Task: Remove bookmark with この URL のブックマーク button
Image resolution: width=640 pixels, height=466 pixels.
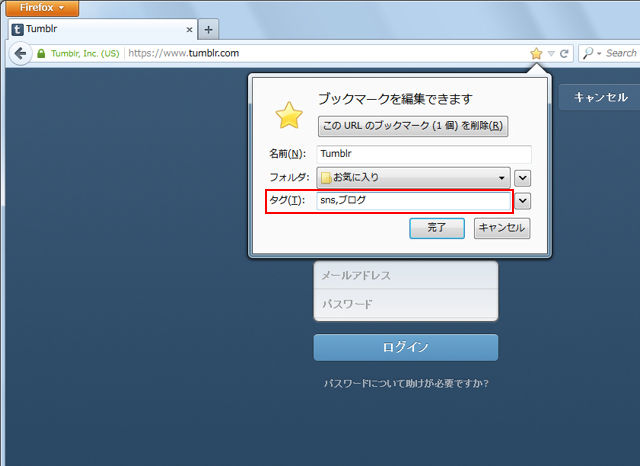Action: tap(413, 126)
